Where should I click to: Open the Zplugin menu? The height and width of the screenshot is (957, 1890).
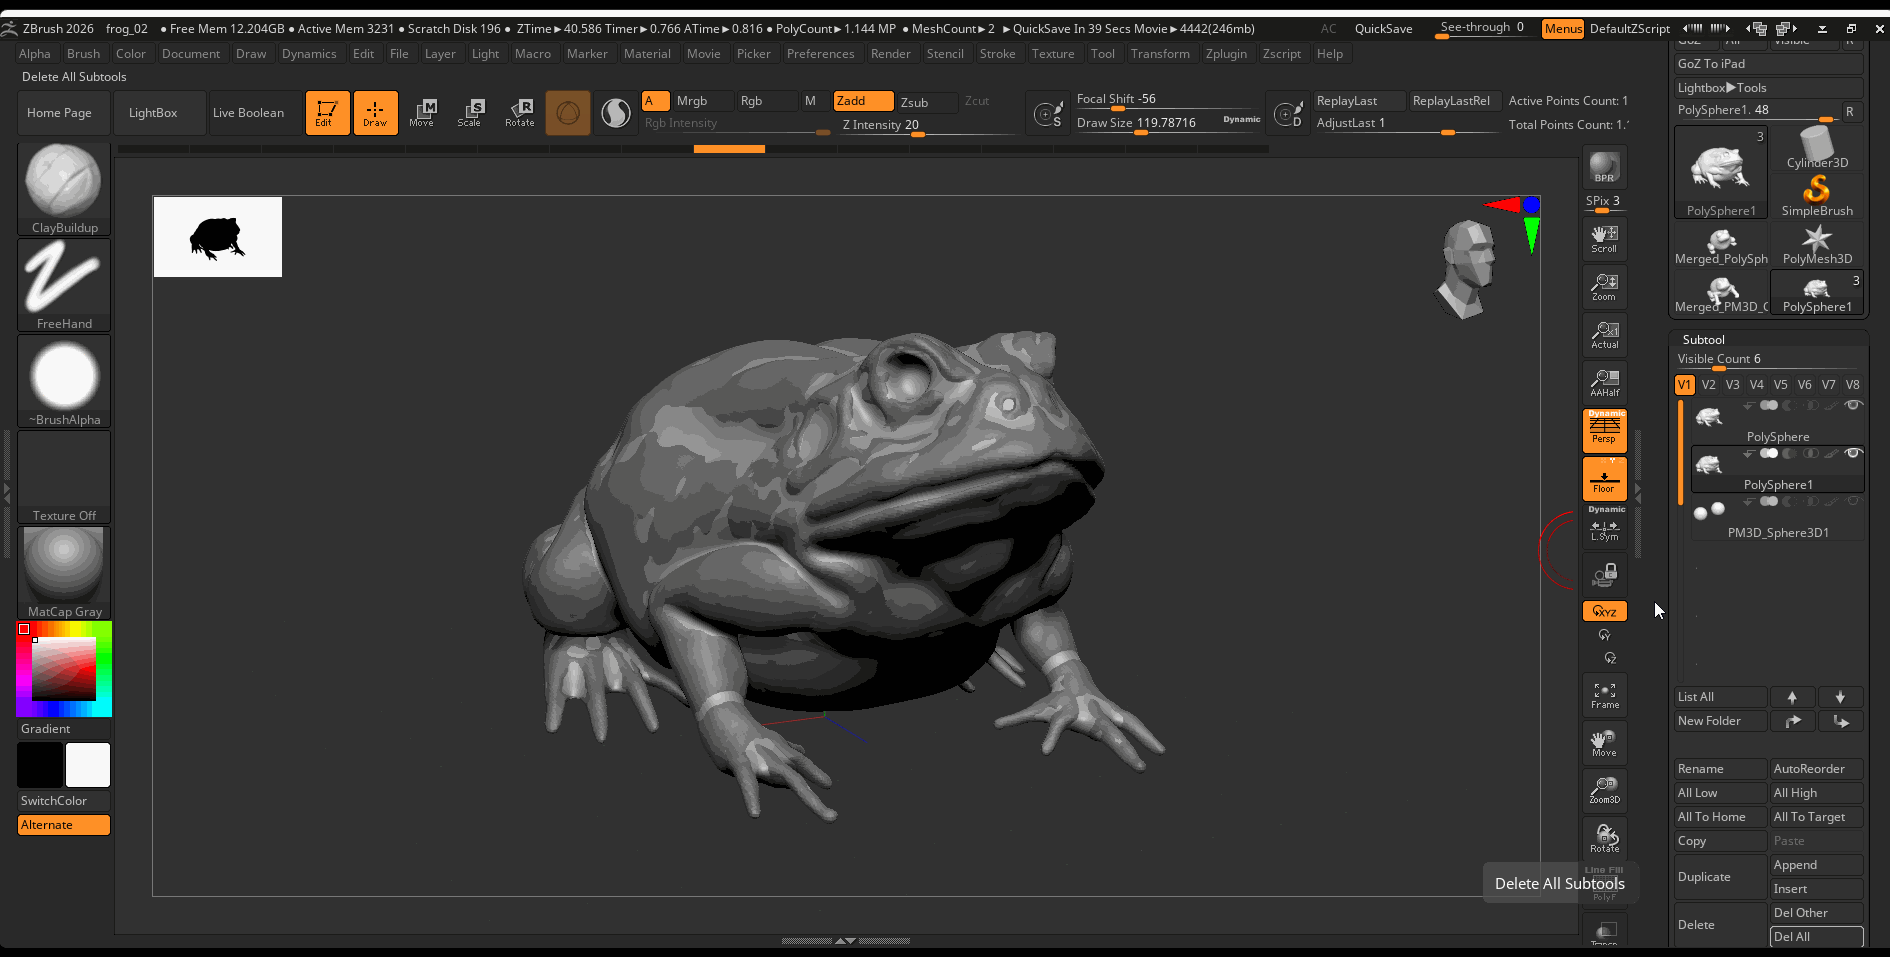coord(1226,54)
